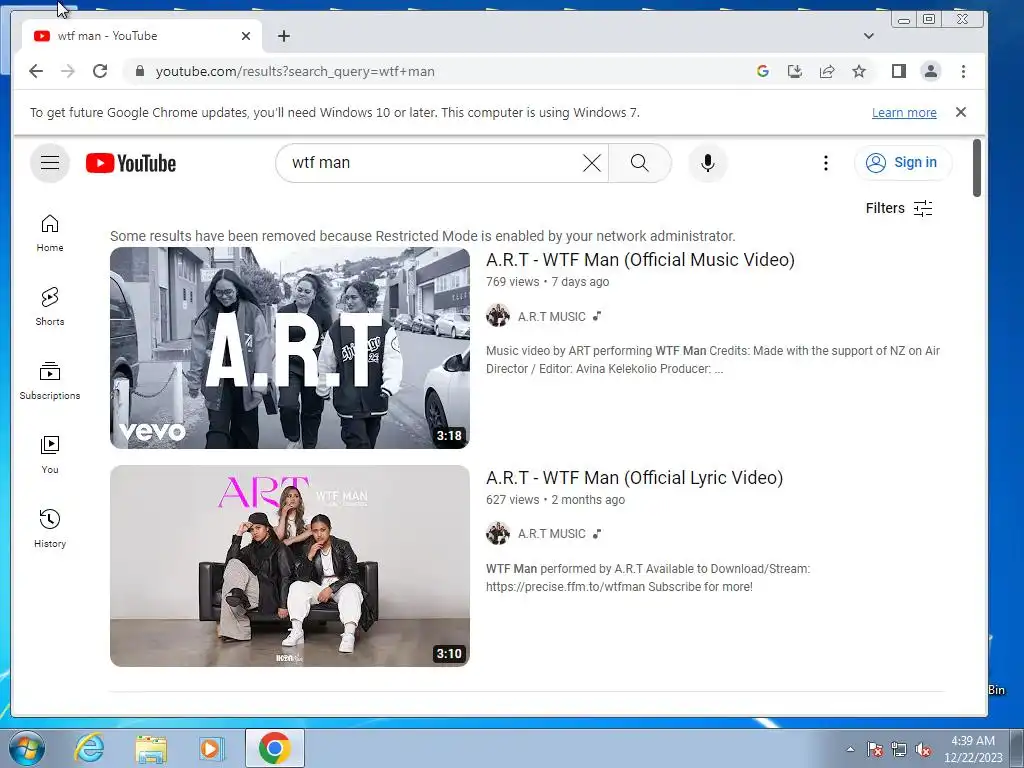The width and height of the screenshot is (1024, 768).
Task: Open Windows Explorer from the taskbar
Action: click(151, 749)
